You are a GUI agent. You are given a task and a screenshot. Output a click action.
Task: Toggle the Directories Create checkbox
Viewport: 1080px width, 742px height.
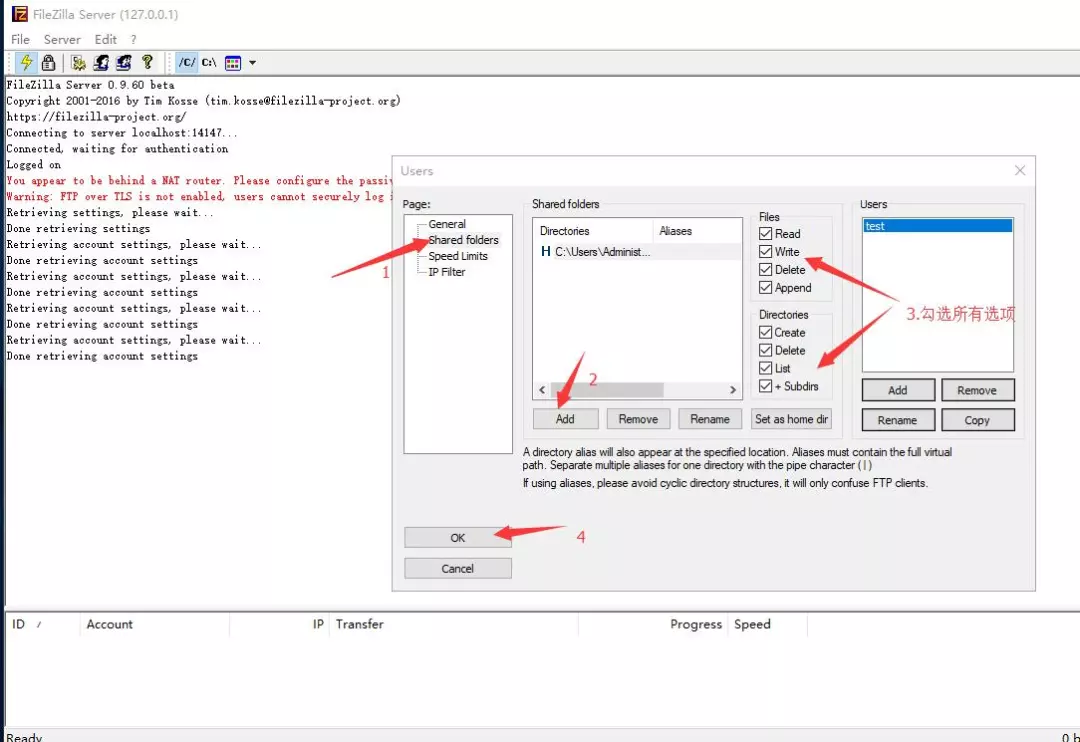(x=765, y=332)
